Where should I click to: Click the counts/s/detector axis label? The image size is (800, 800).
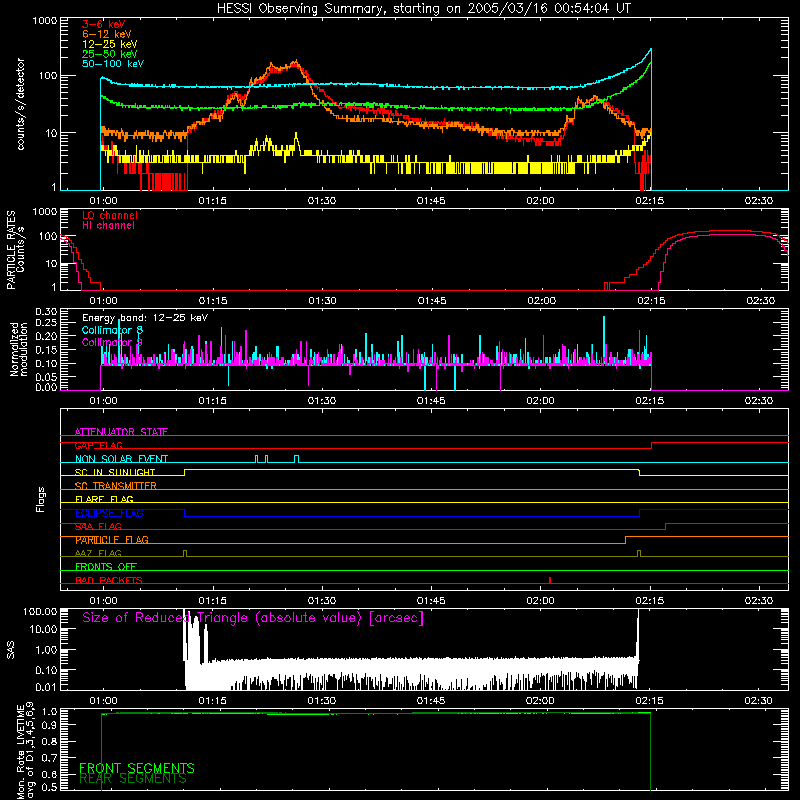coord(21,104)
